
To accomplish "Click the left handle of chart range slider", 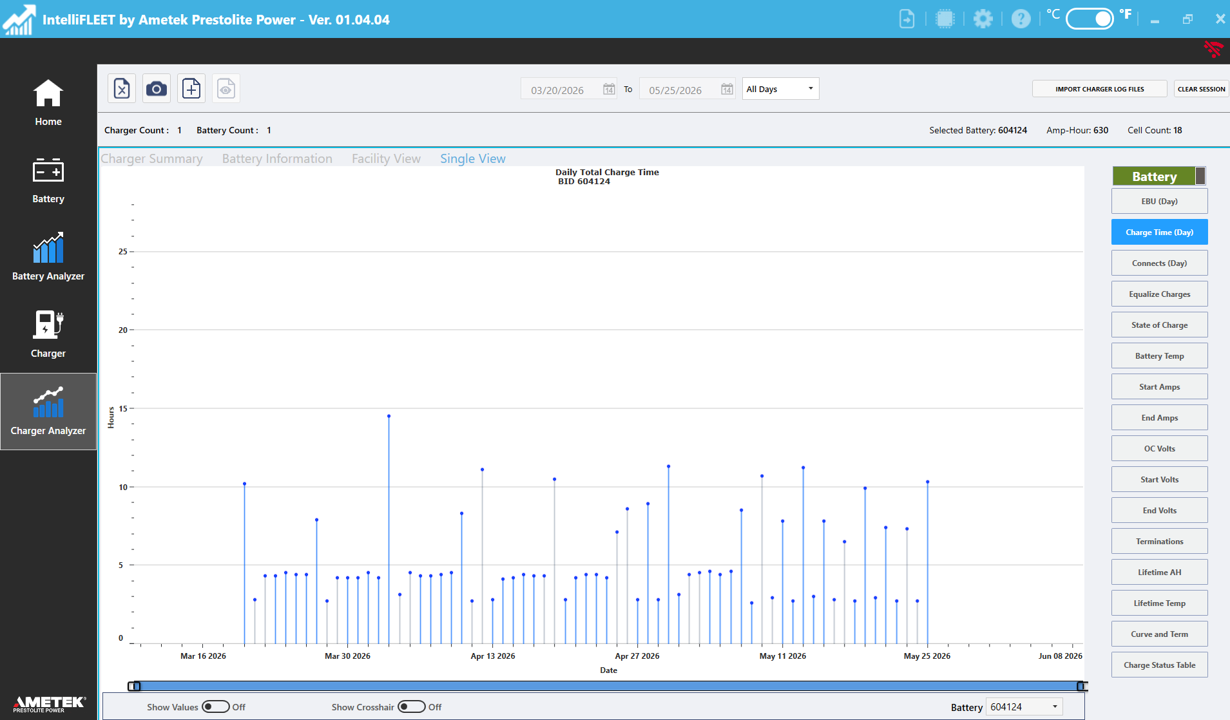I will pyautogui.click(x=134, y=686).
